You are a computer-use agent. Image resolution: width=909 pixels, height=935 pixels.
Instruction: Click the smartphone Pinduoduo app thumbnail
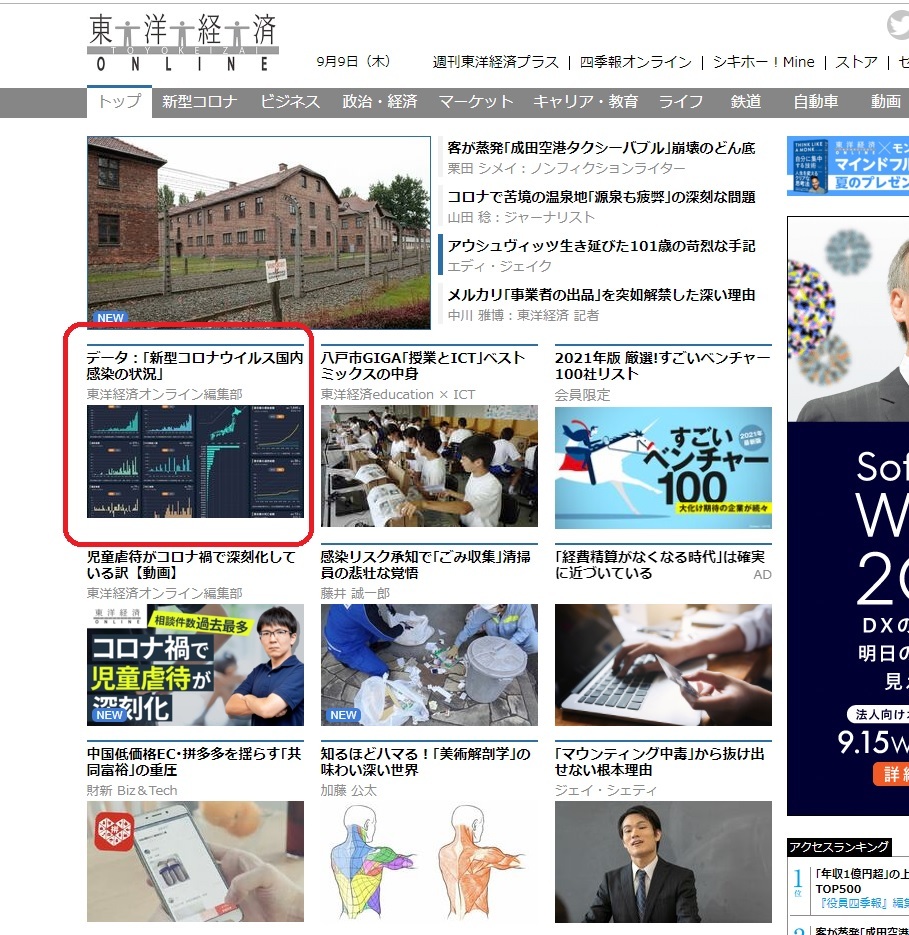click(x=195, y=862)
